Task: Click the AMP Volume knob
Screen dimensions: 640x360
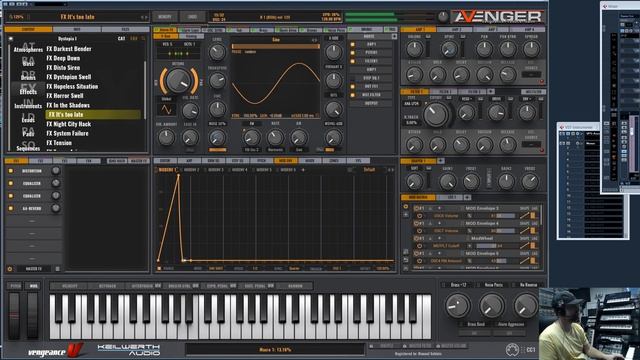Action: click(415, 49)
